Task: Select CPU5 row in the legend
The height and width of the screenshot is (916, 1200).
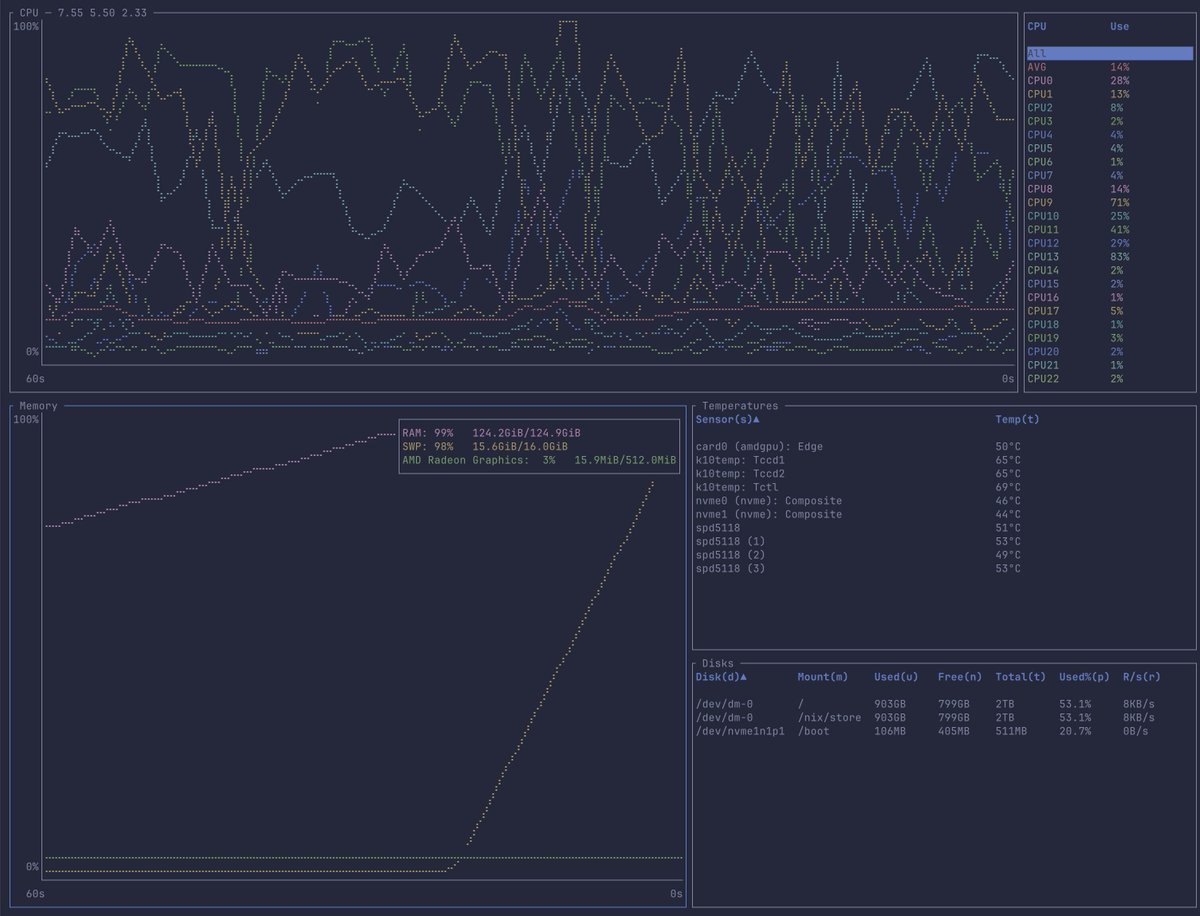Action: coord(1108,148)
